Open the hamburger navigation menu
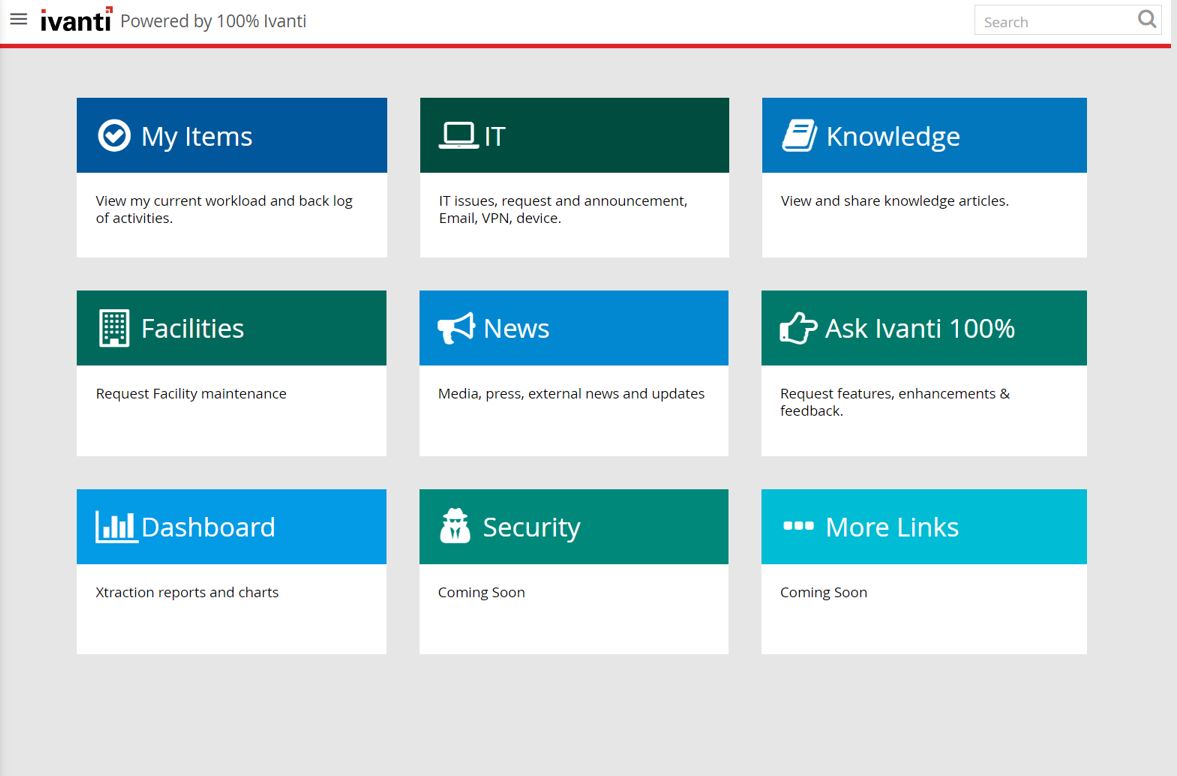Screen dimensions: 1177x776 tap(18, 18)
